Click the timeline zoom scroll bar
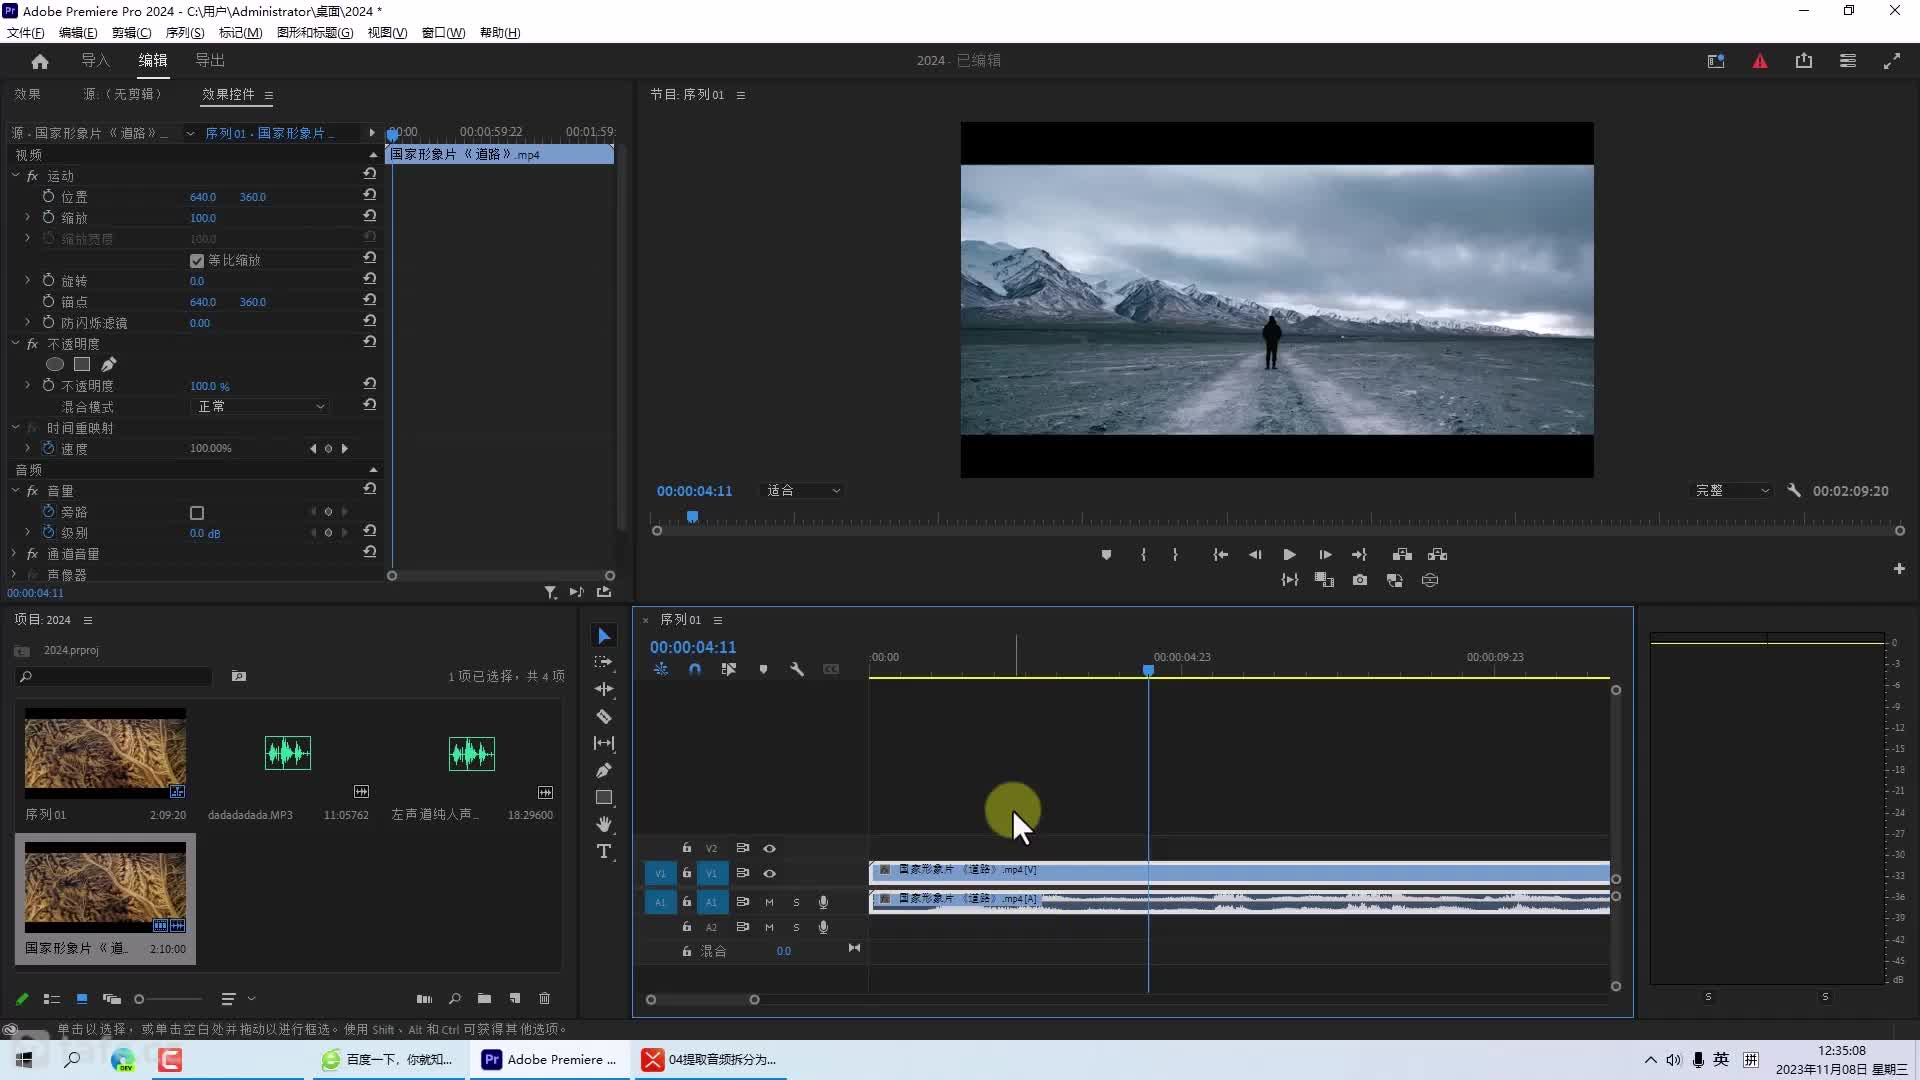1920x1080 pixels. pos(702,1000)
